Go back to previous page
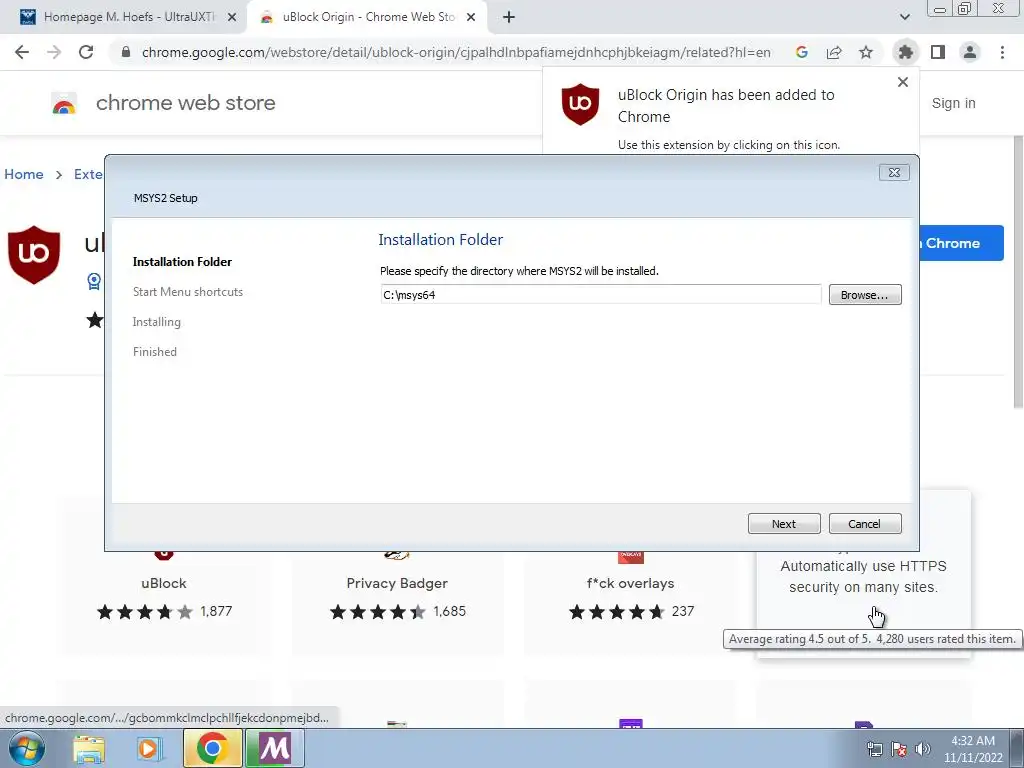Screen dimensions: 1024x768 click(22, 52)
